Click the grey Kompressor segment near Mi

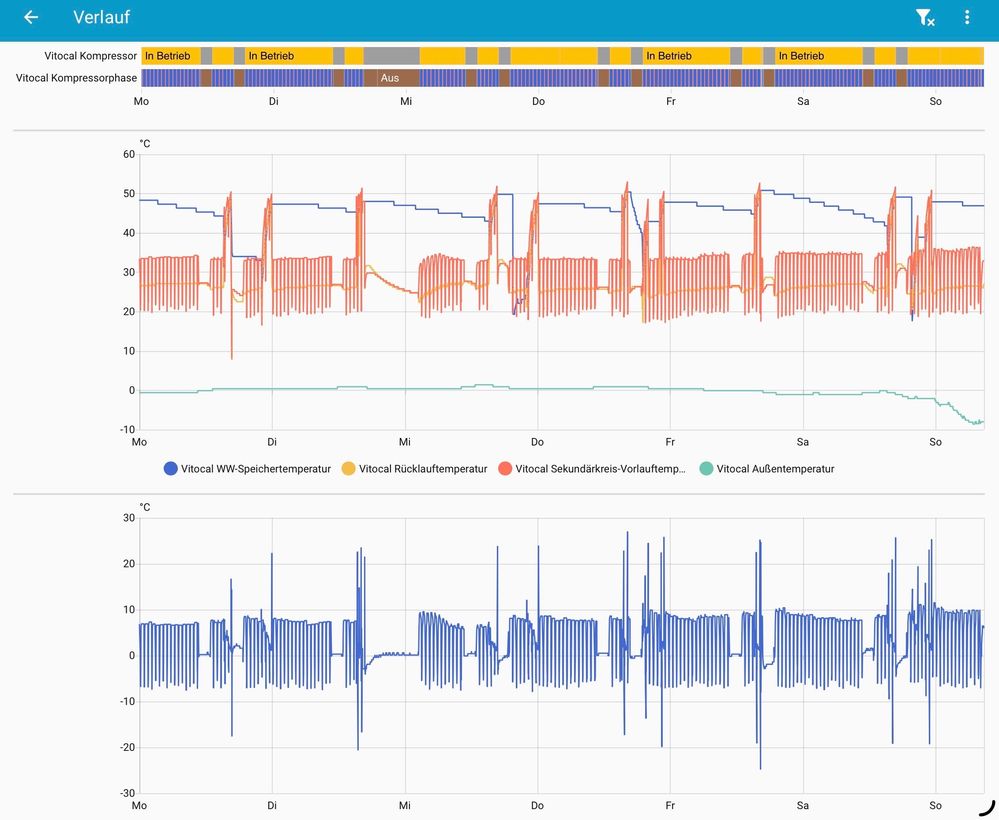tap(392, 56)
